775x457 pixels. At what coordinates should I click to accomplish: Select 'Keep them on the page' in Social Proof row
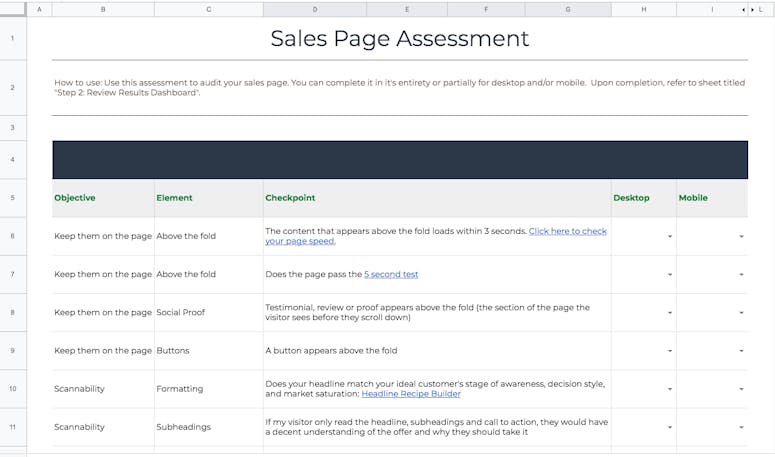point(103,312)
